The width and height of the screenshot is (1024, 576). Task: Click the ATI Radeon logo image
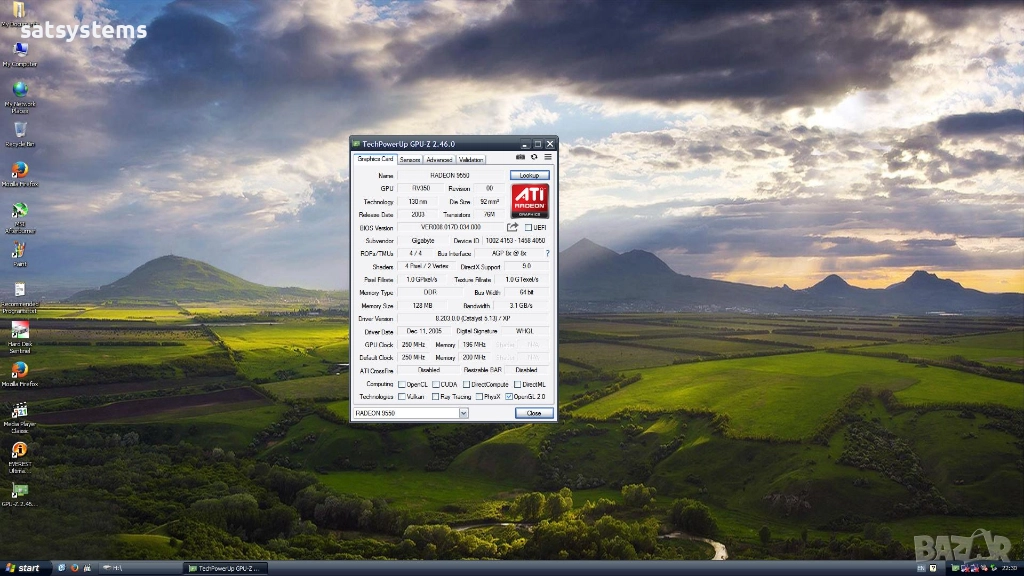tap(530, 201)
